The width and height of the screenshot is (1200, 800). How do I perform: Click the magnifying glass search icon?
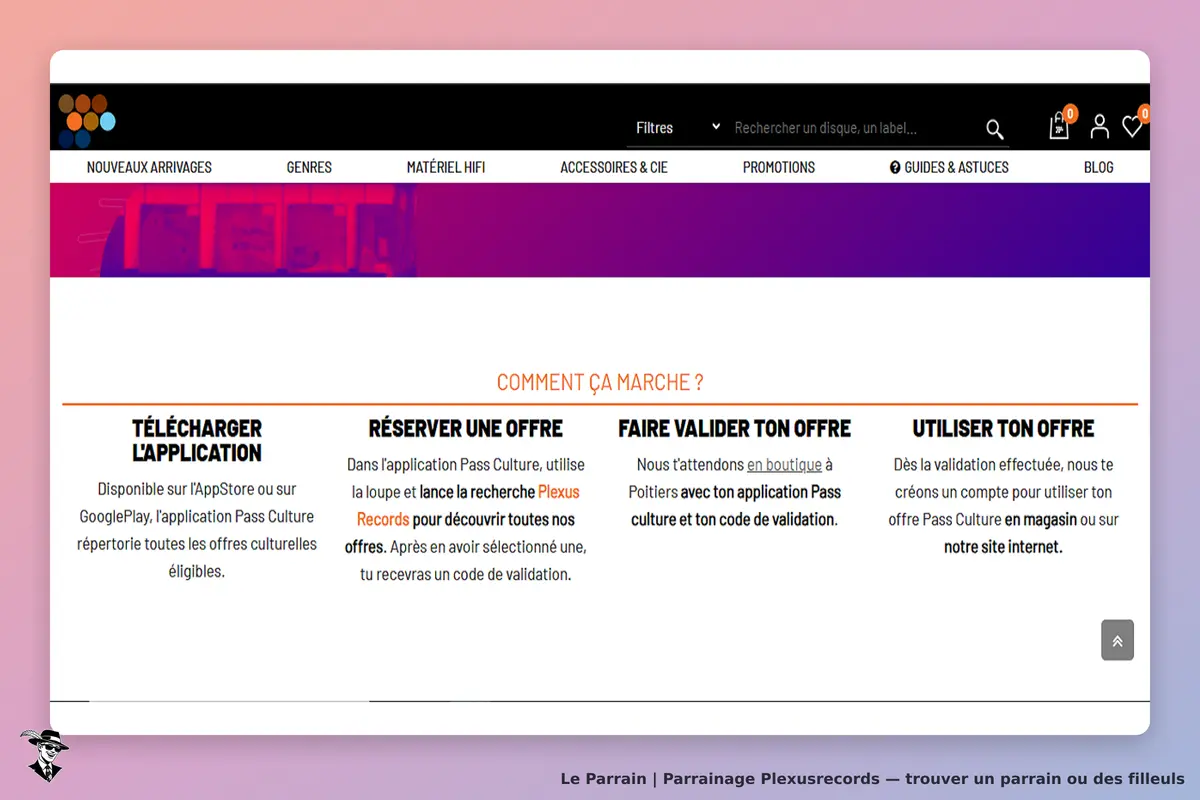coord(994,129)
